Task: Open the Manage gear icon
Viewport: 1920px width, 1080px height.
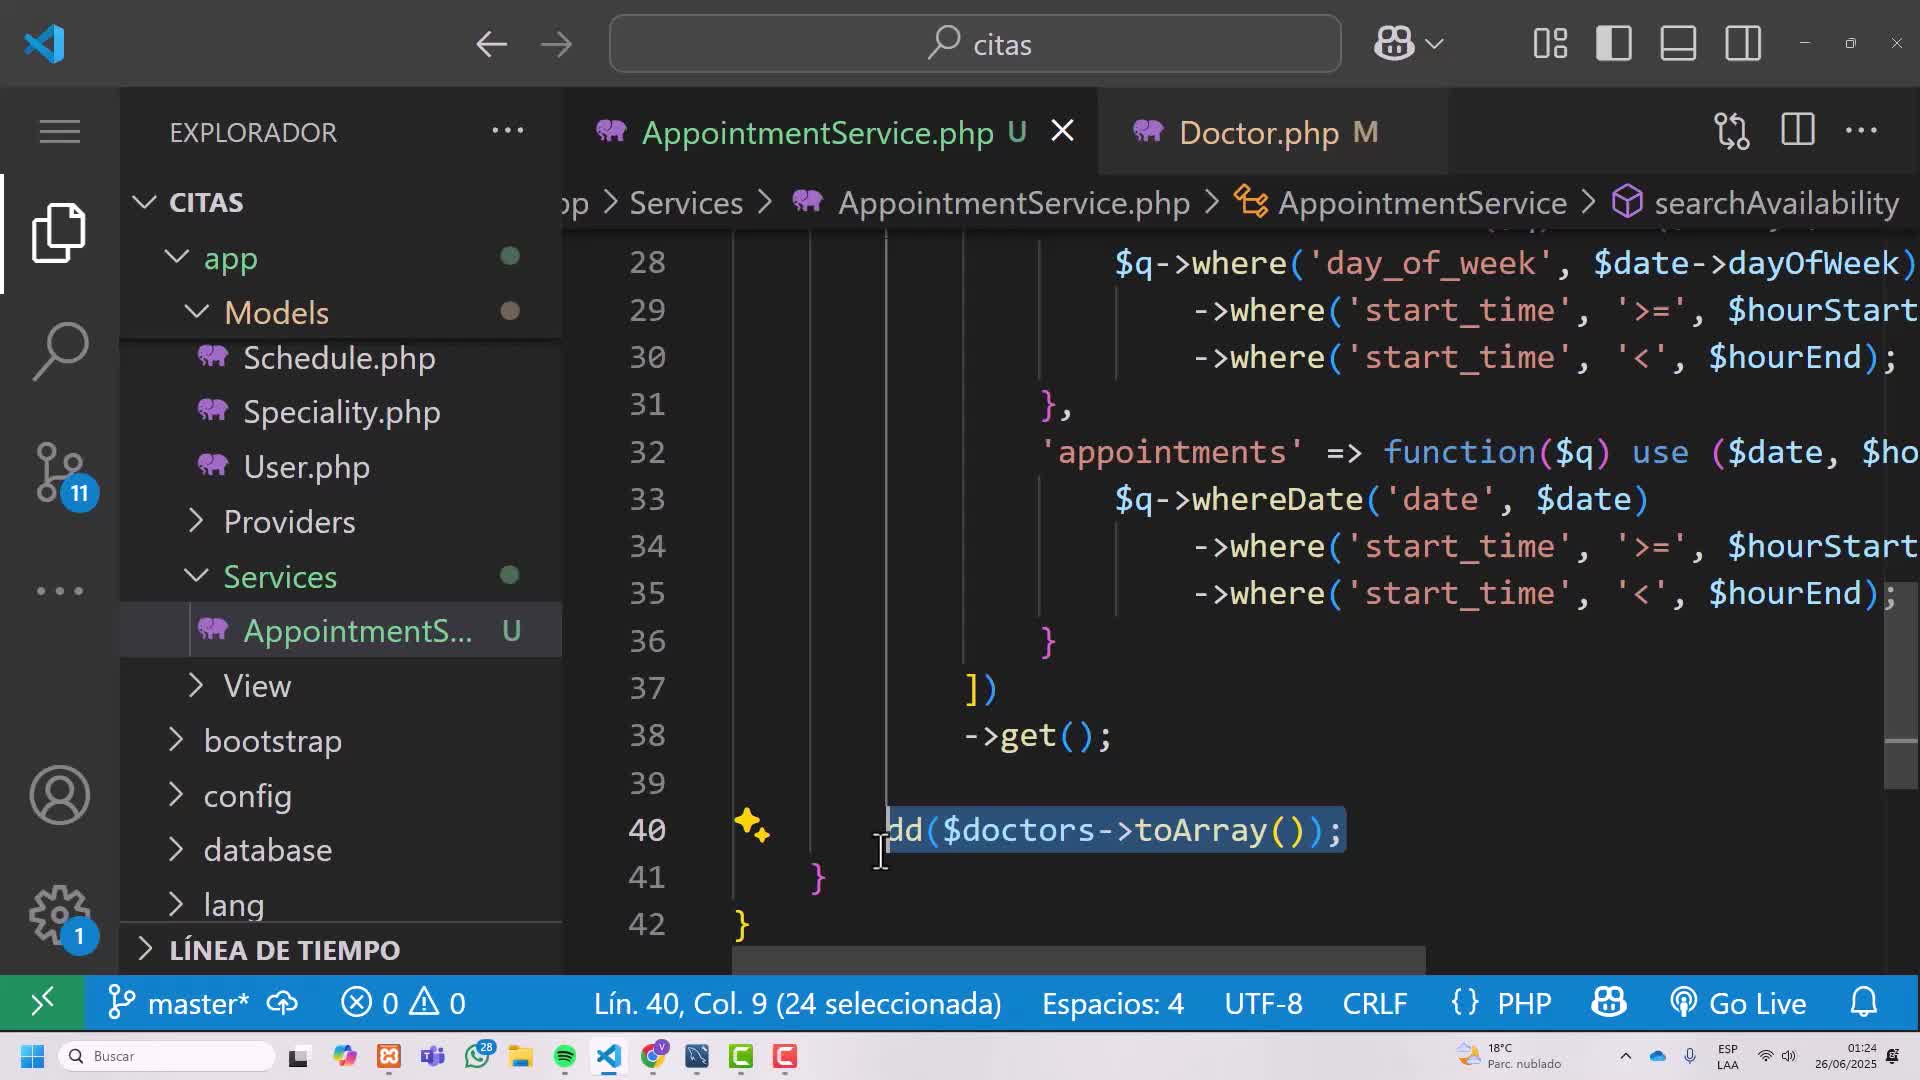Action: point(62,918)
